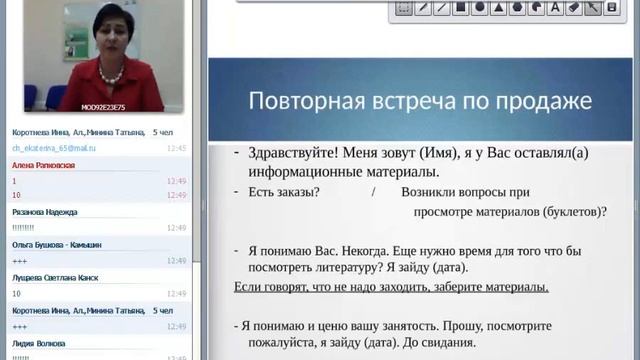Click the save diskette icon
Viewport: 640px width, 360px height.
coord(611,8)
